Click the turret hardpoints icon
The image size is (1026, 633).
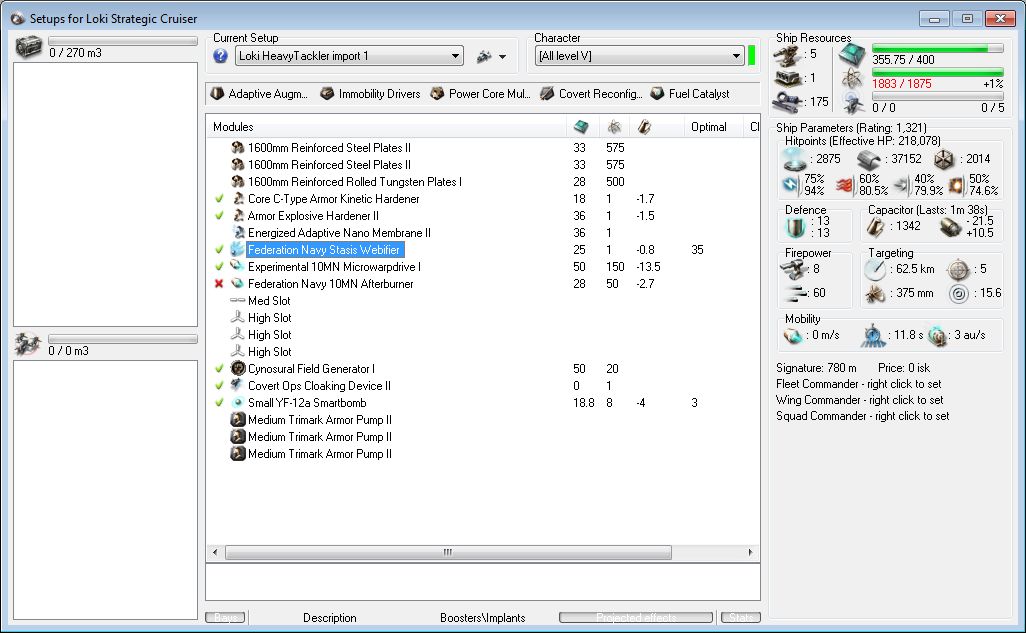click(x=787, y=55)
